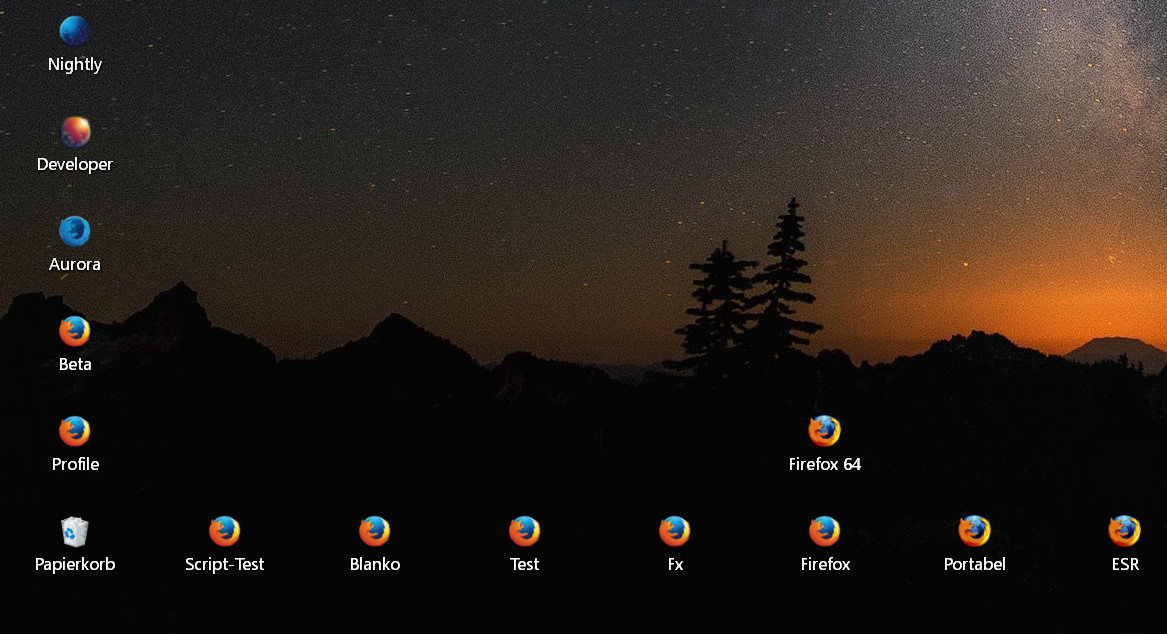Select the Papierkorb recycle bin icon
The height and width of the screenshot is (634, 1167).
[74, 531]
